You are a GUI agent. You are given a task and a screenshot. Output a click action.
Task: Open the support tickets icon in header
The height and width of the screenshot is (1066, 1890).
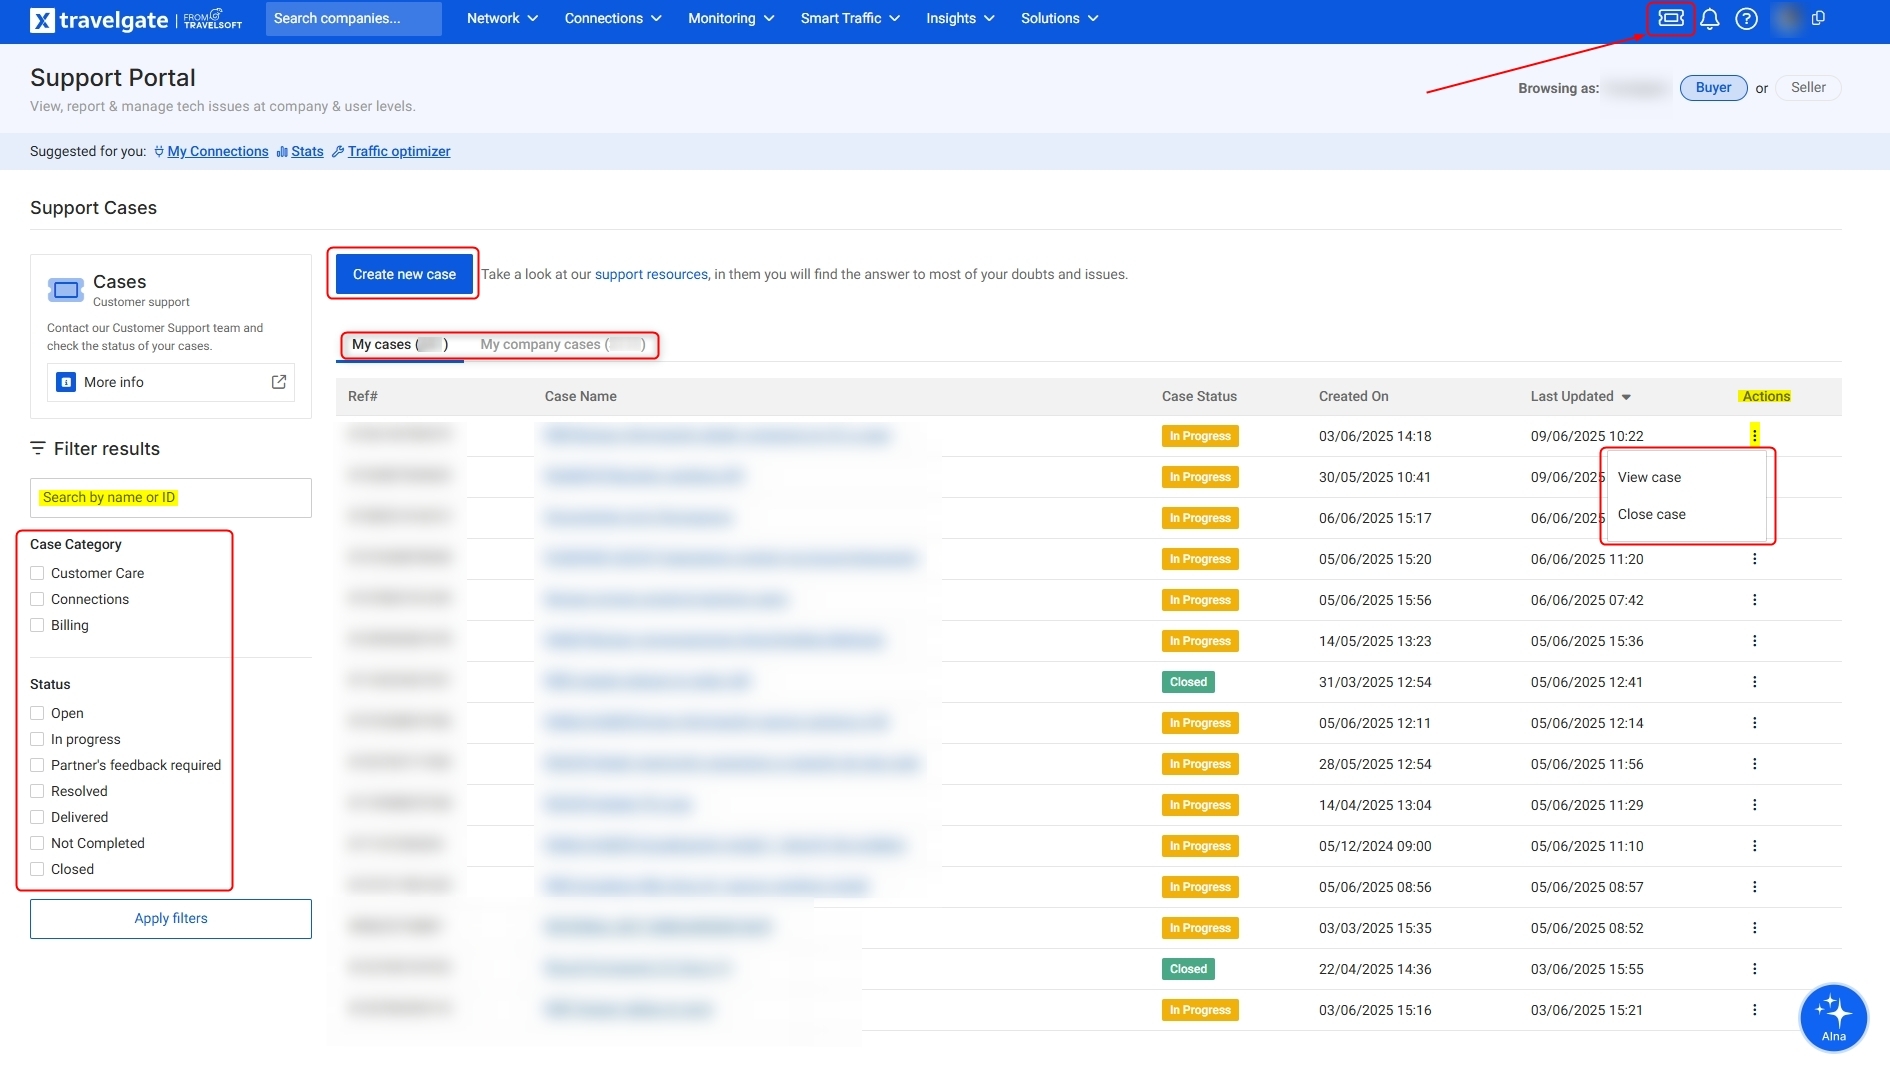point(1671,18)
